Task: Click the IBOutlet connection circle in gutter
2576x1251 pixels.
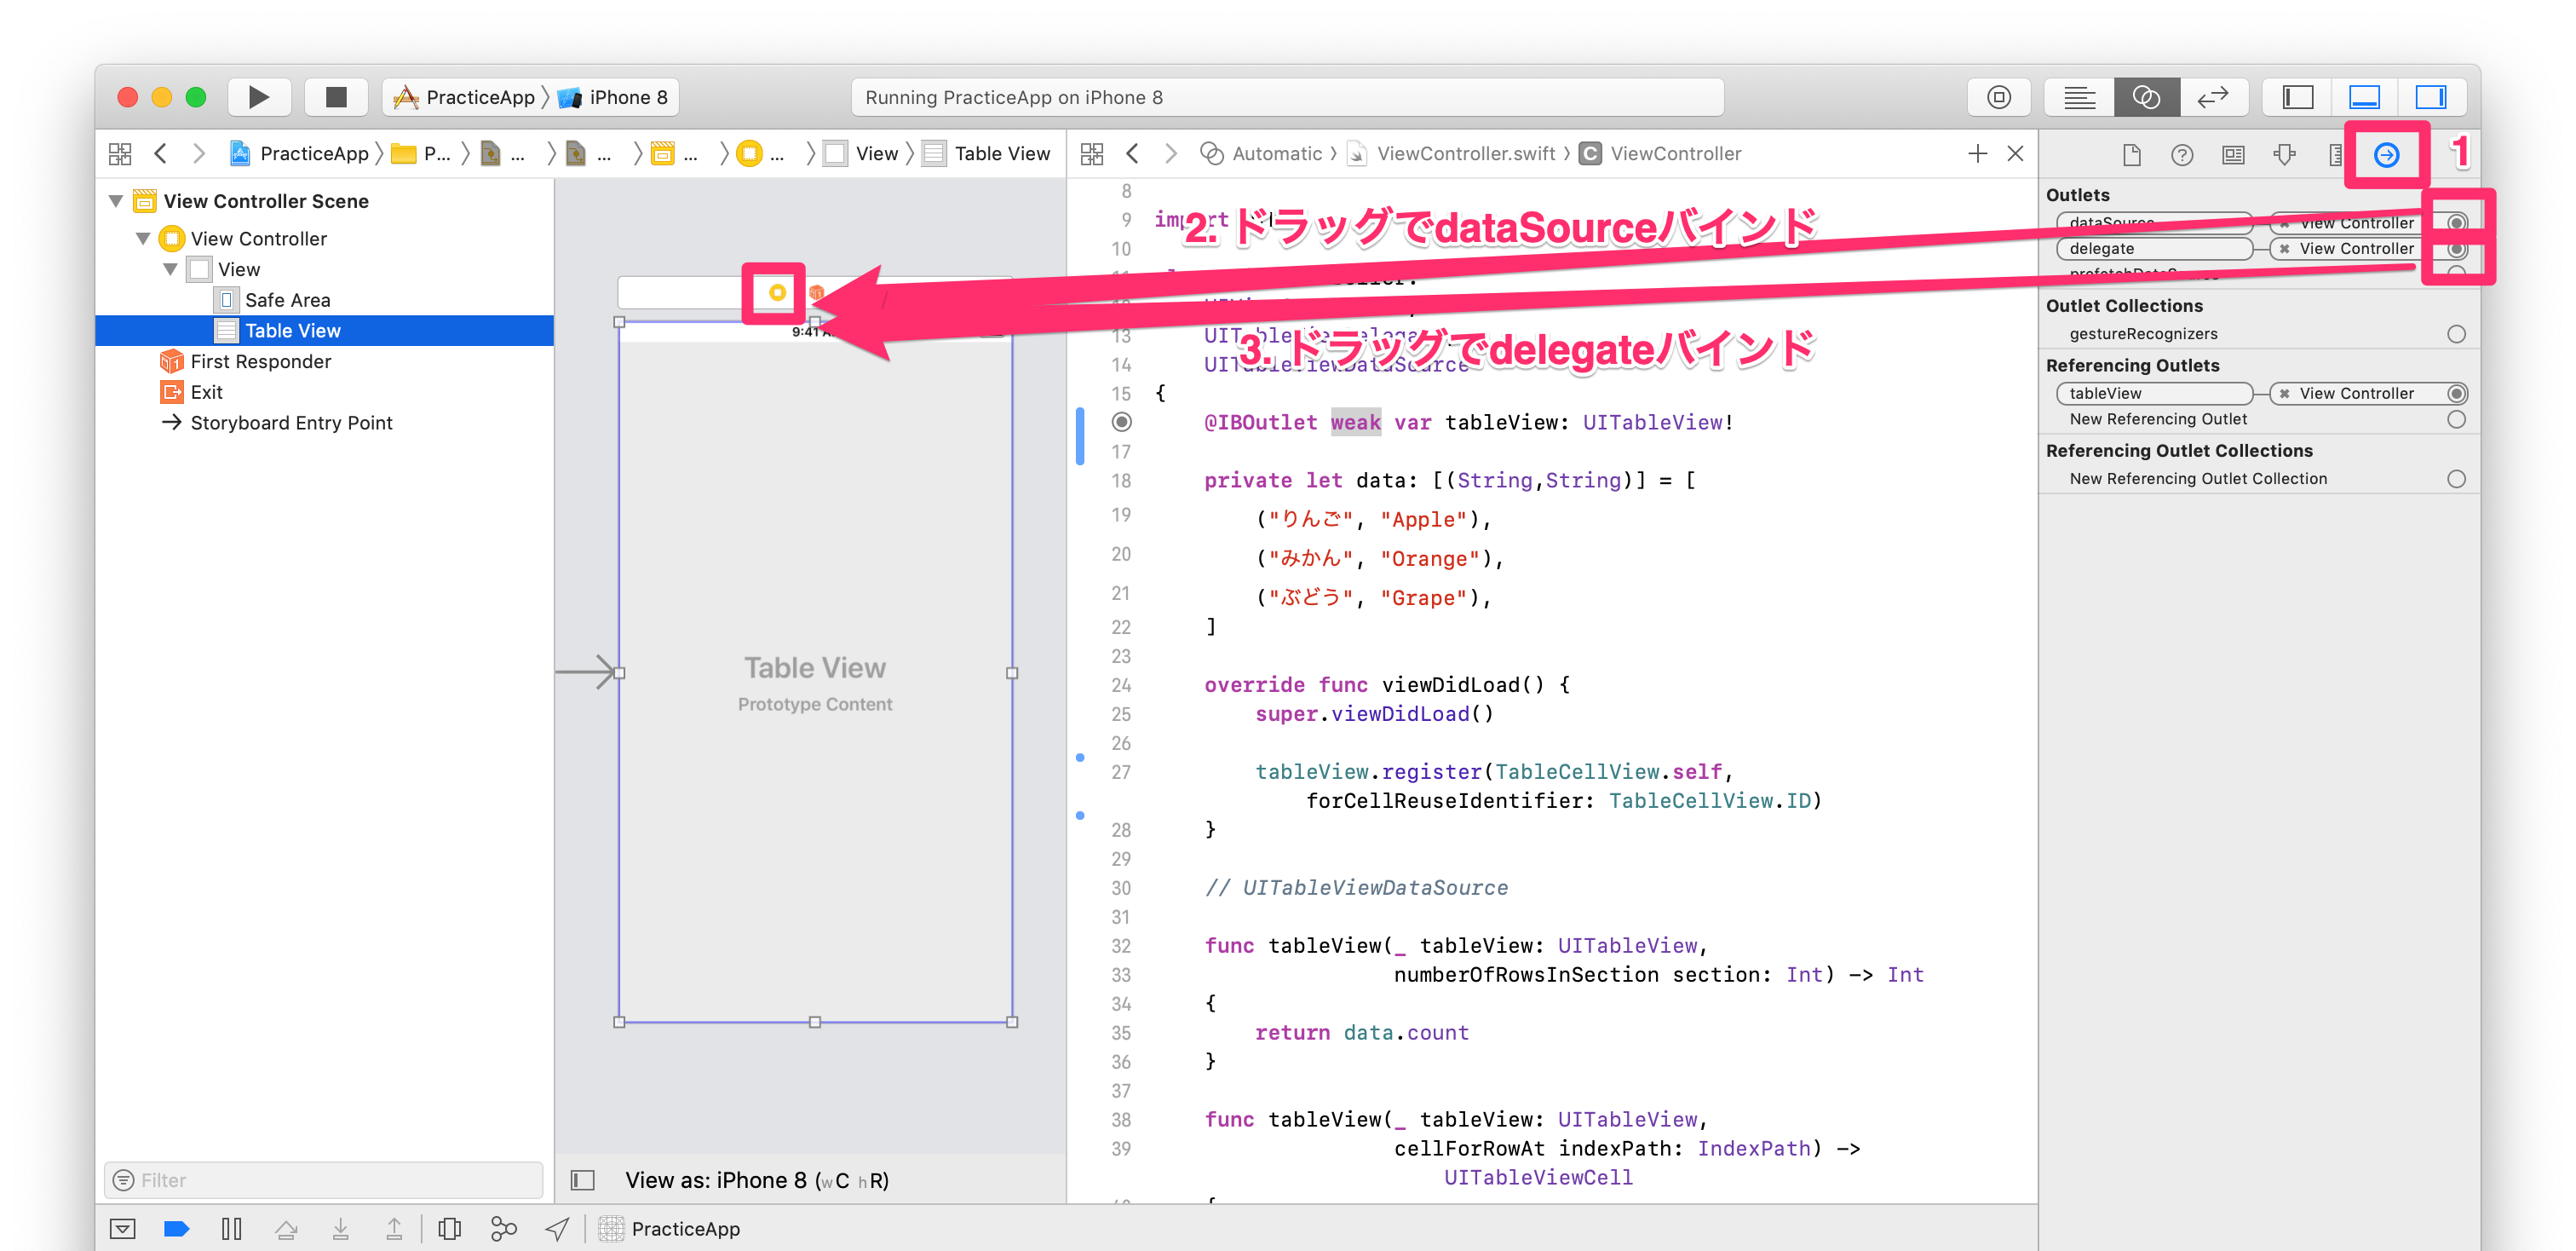Action: pos(1122,422)
